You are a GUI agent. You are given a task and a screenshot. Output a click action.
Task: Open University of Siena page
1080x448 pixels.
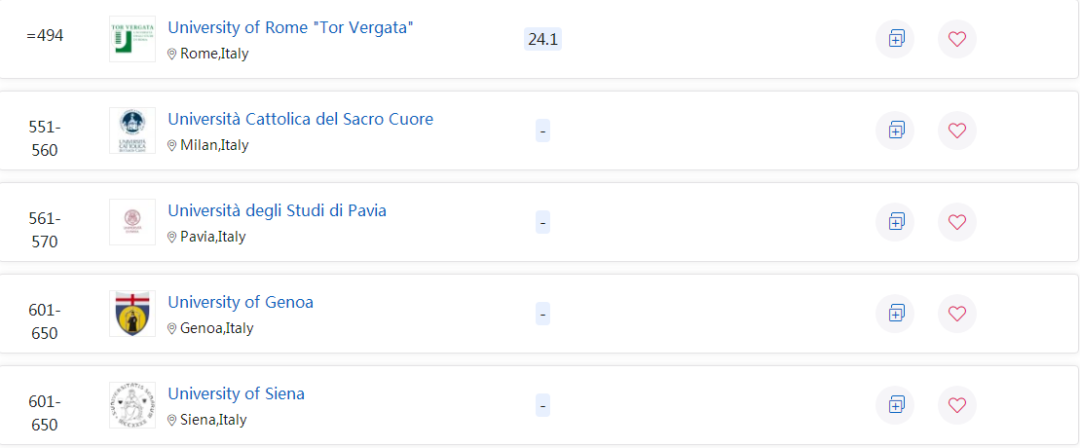[x=236, y=394]
